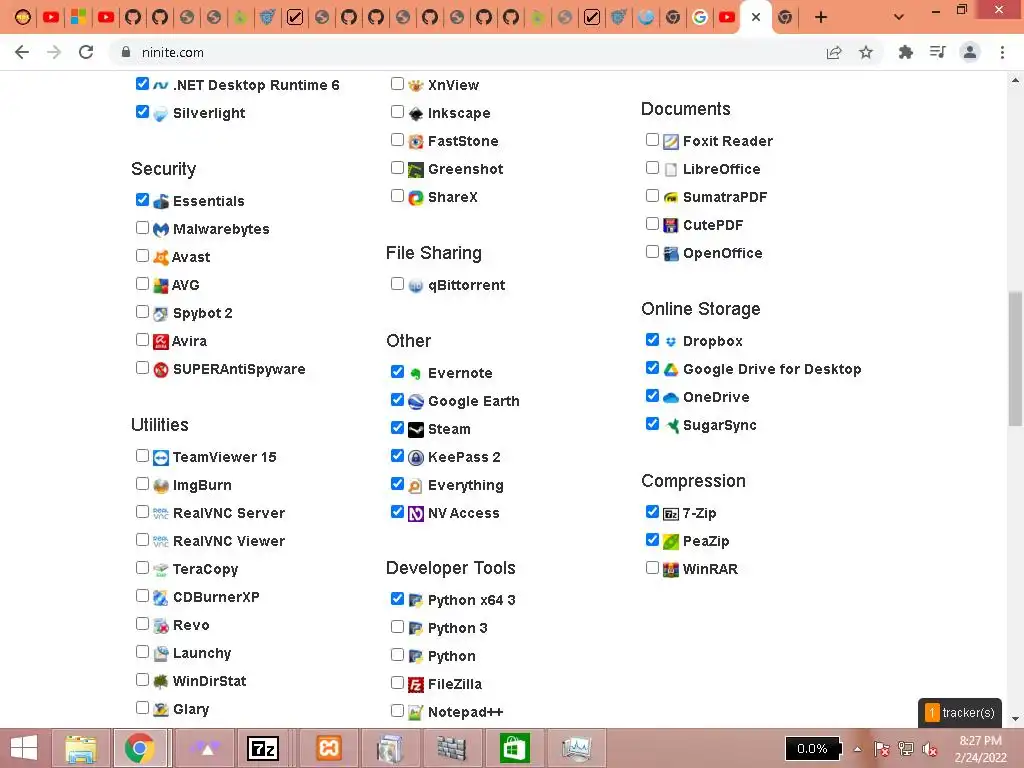Screen dimensions: 1024x768
Task: Click the TeamViewer 15 icon
Action: coord(161,457)
